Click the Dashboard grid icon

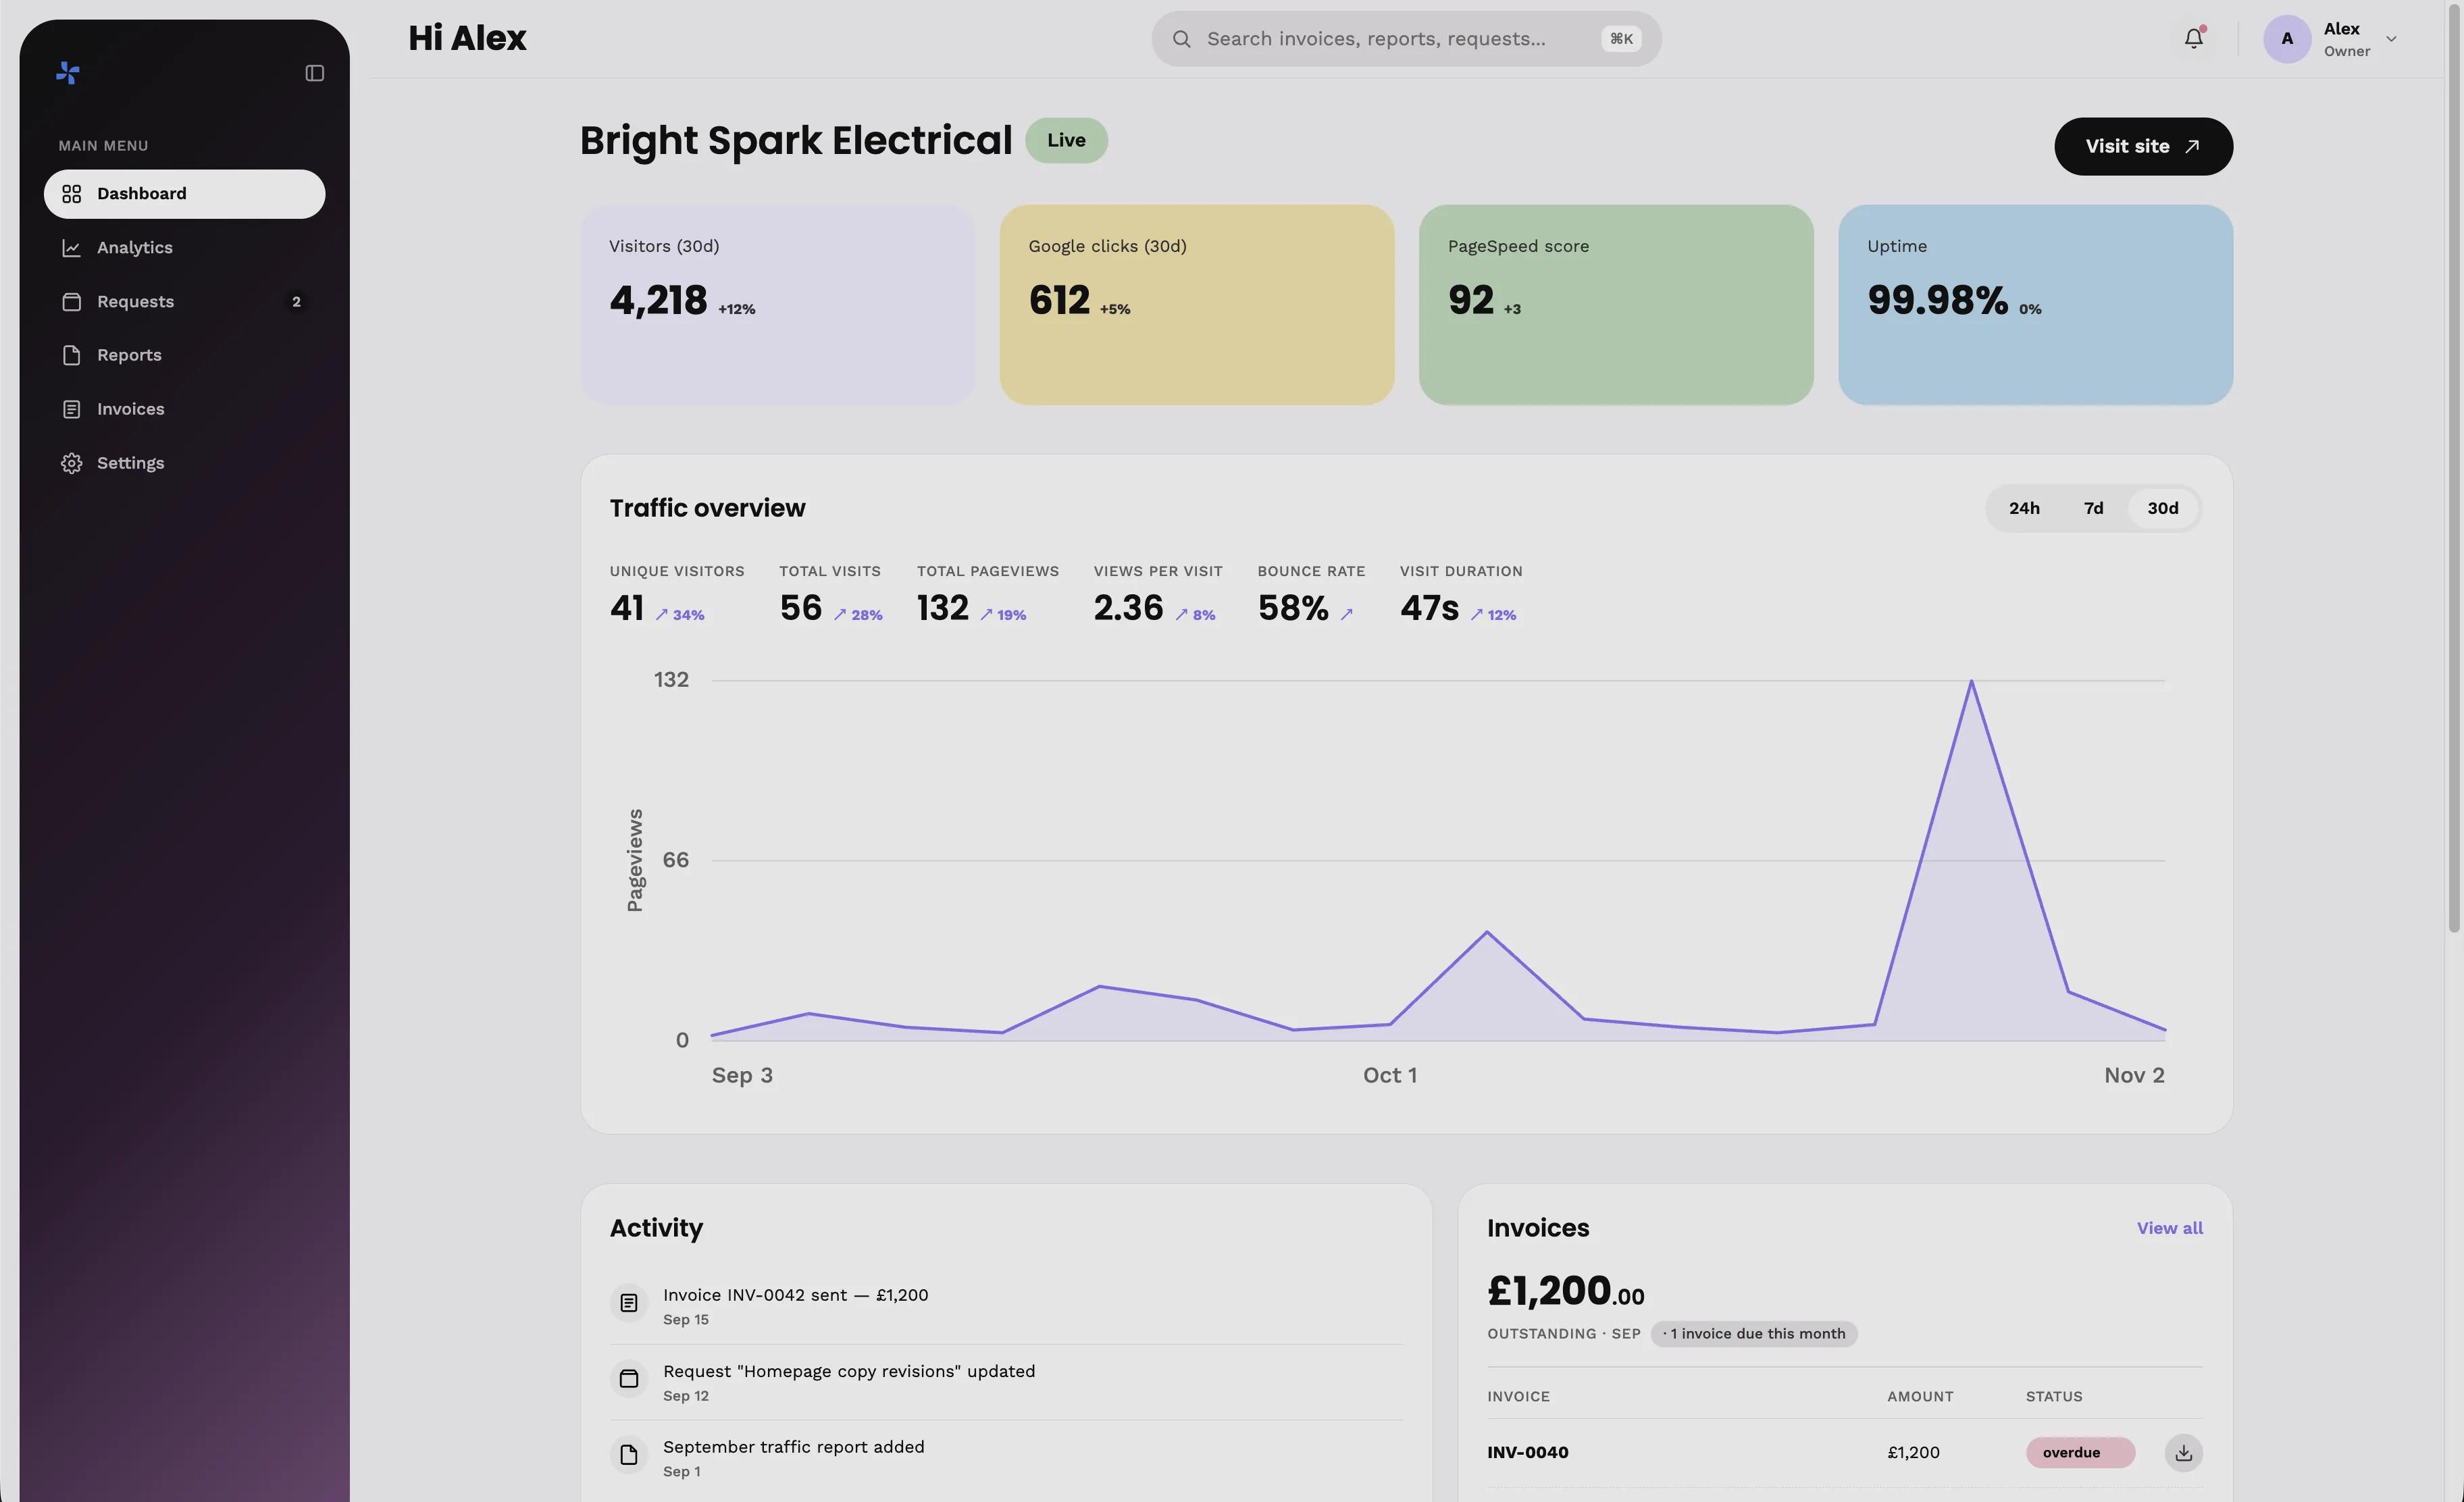pos(71,194)
